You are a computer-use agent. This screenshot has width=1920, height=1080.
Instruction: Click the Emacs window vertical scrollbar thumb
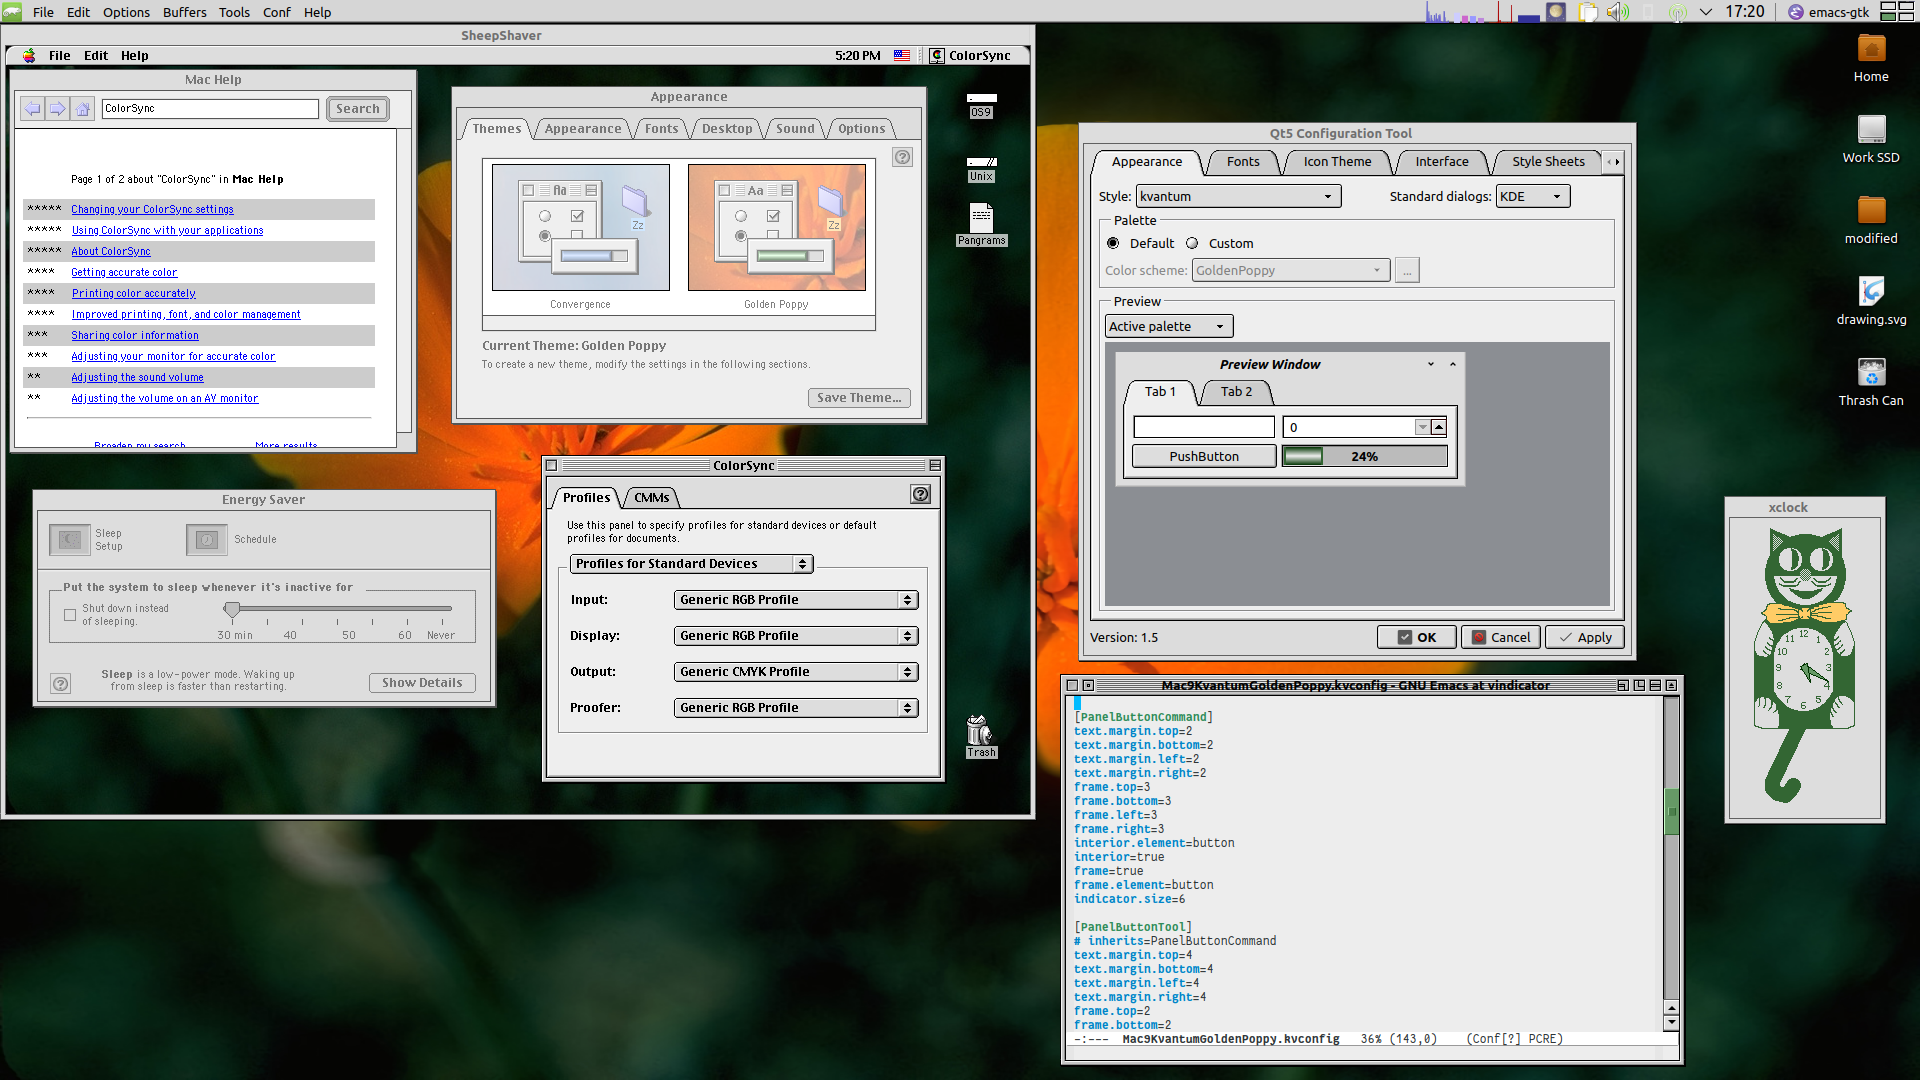coord(1671,811)
